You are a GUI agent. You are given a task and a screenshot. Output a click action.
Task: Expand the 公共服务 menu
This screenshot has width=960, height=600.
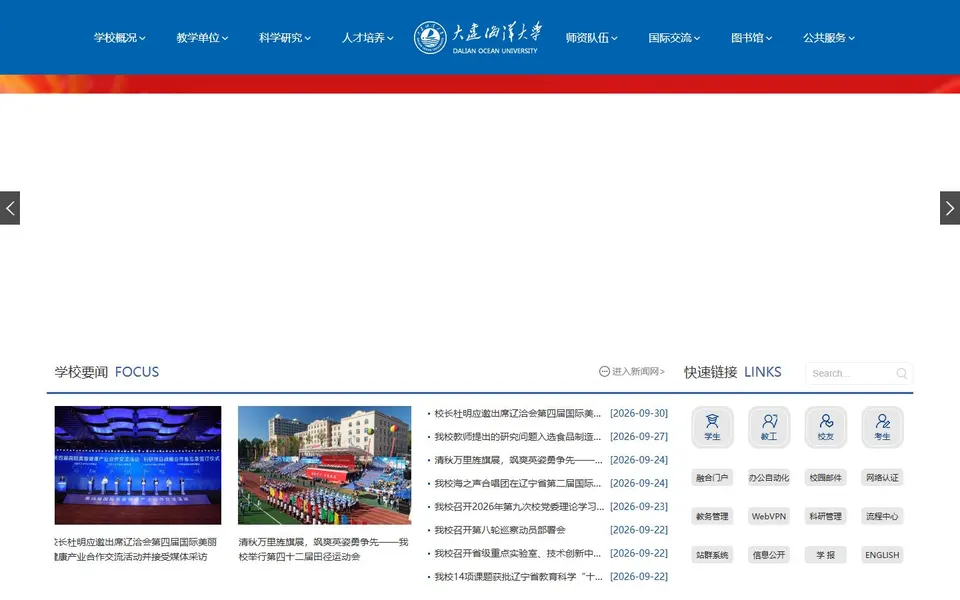pos(828,38)
